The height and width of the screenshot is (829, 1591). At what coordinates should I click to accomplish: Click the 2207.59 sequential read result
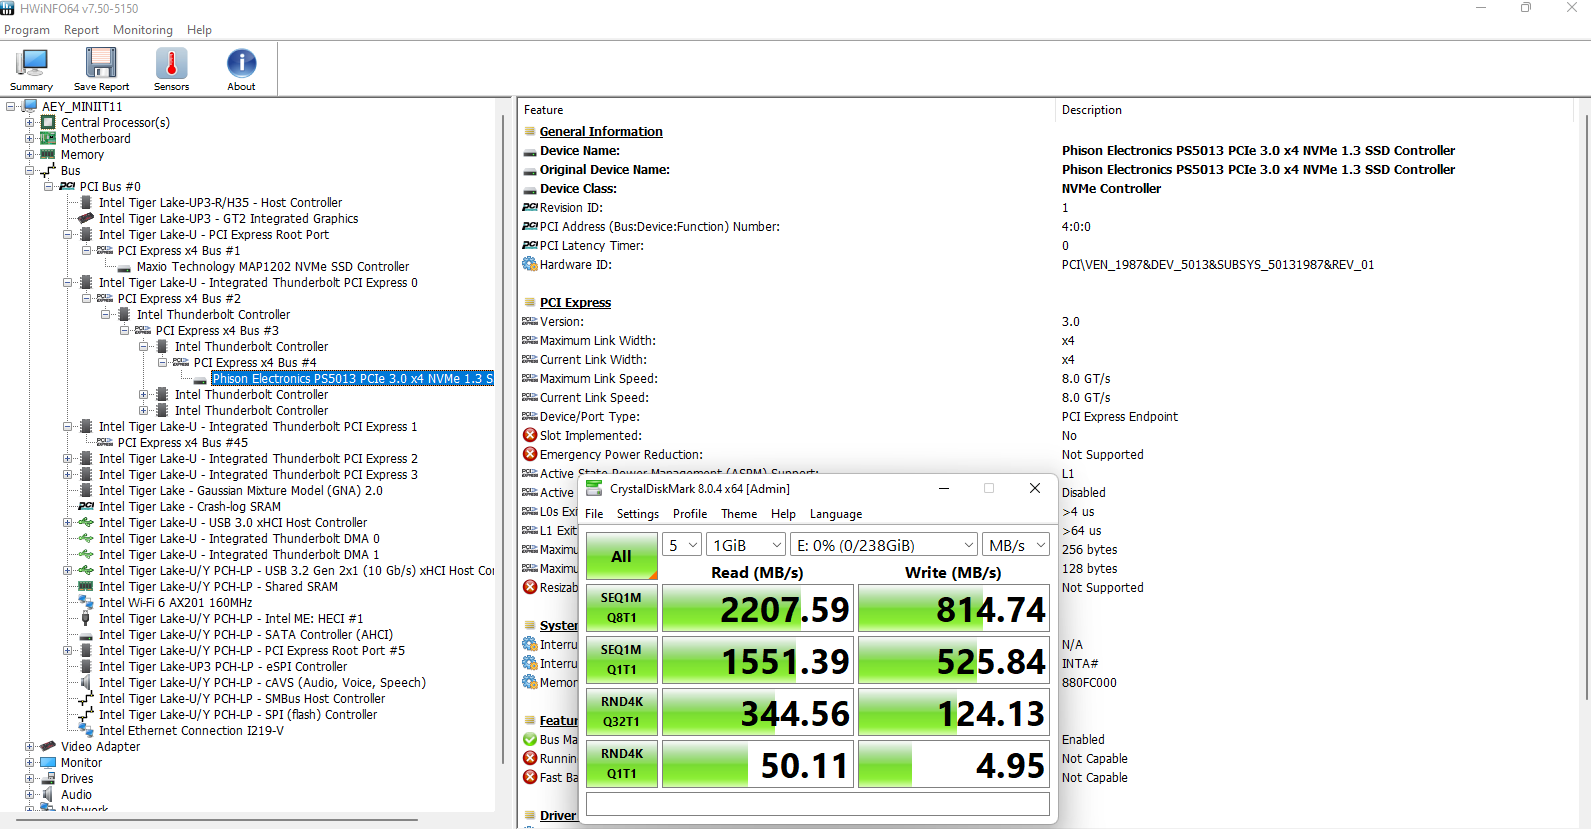tap(758, 609)
